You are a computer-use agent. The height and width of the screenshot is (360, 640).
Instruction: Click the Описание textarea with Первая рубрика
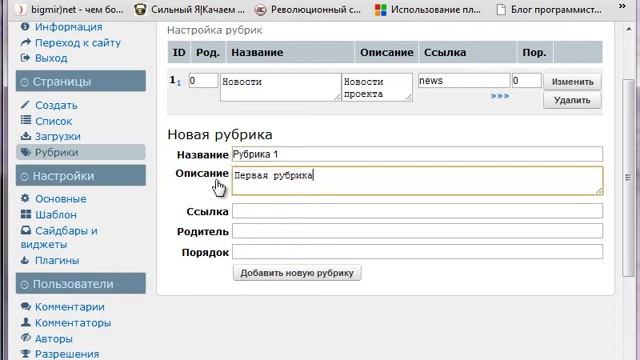[x=417, y=180]
